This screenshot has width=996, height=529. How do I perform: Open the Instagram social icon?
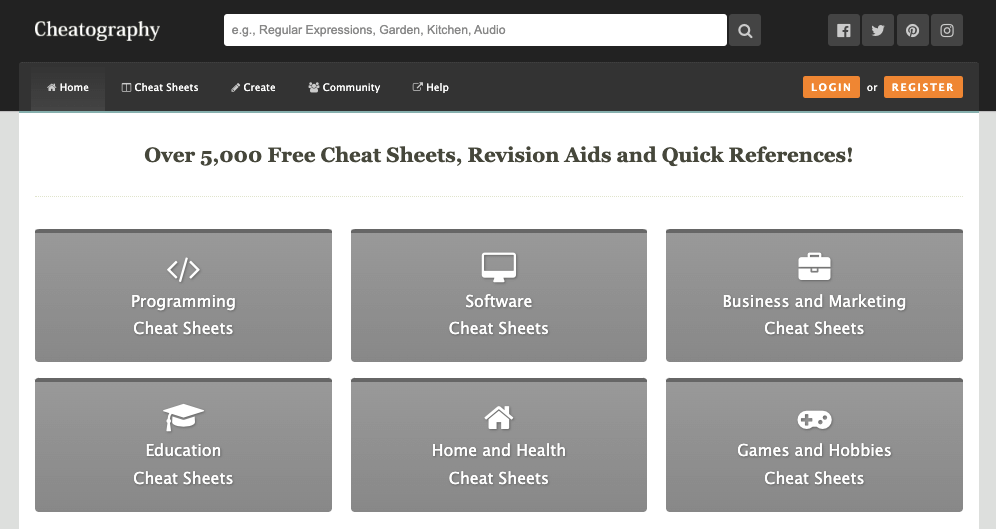click(946, 30)
